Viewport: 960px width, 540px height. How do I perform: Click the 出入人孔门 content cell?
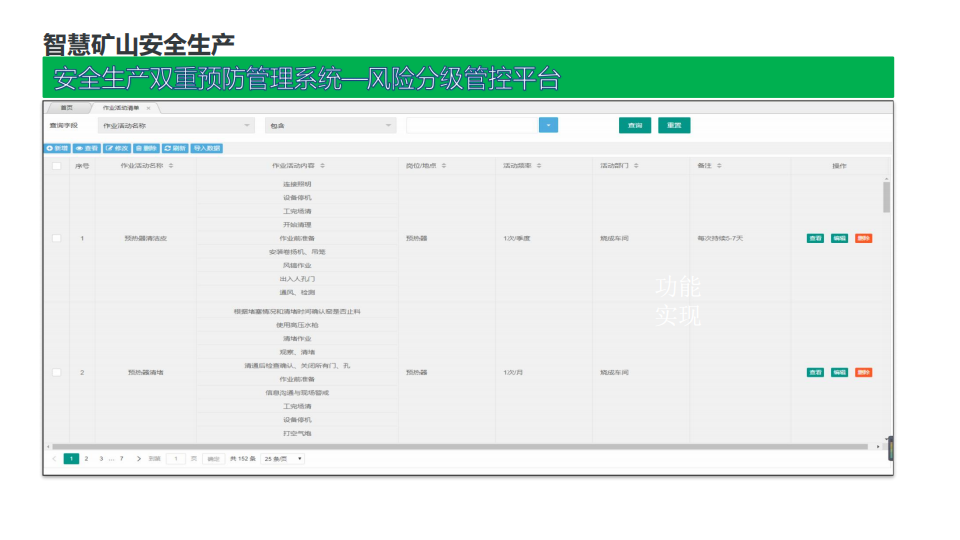coord(297,279)
